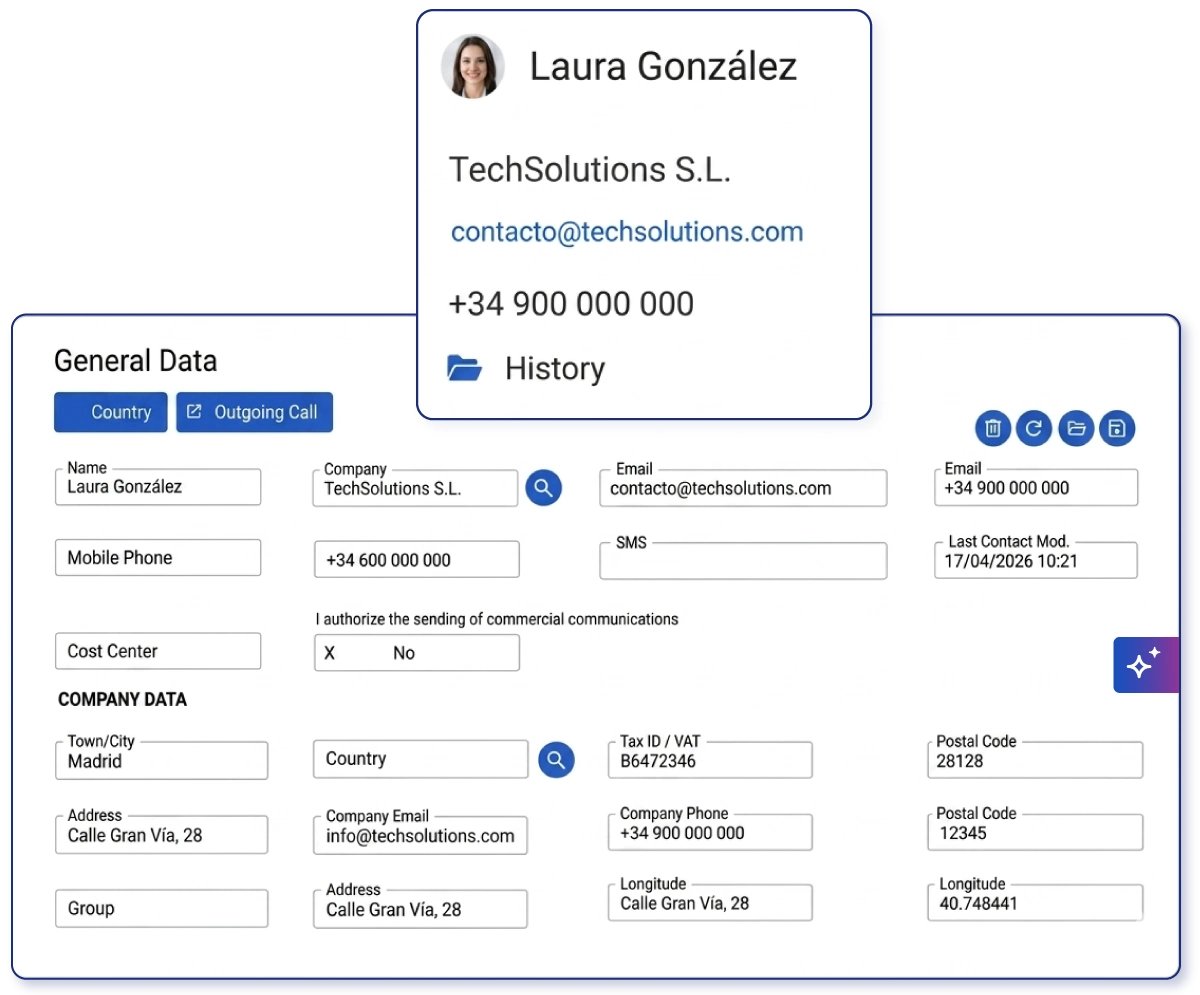This screenshot has width=1200, height=995.
Task: Click the commercial communications authorization label
Action: (497, 619)
